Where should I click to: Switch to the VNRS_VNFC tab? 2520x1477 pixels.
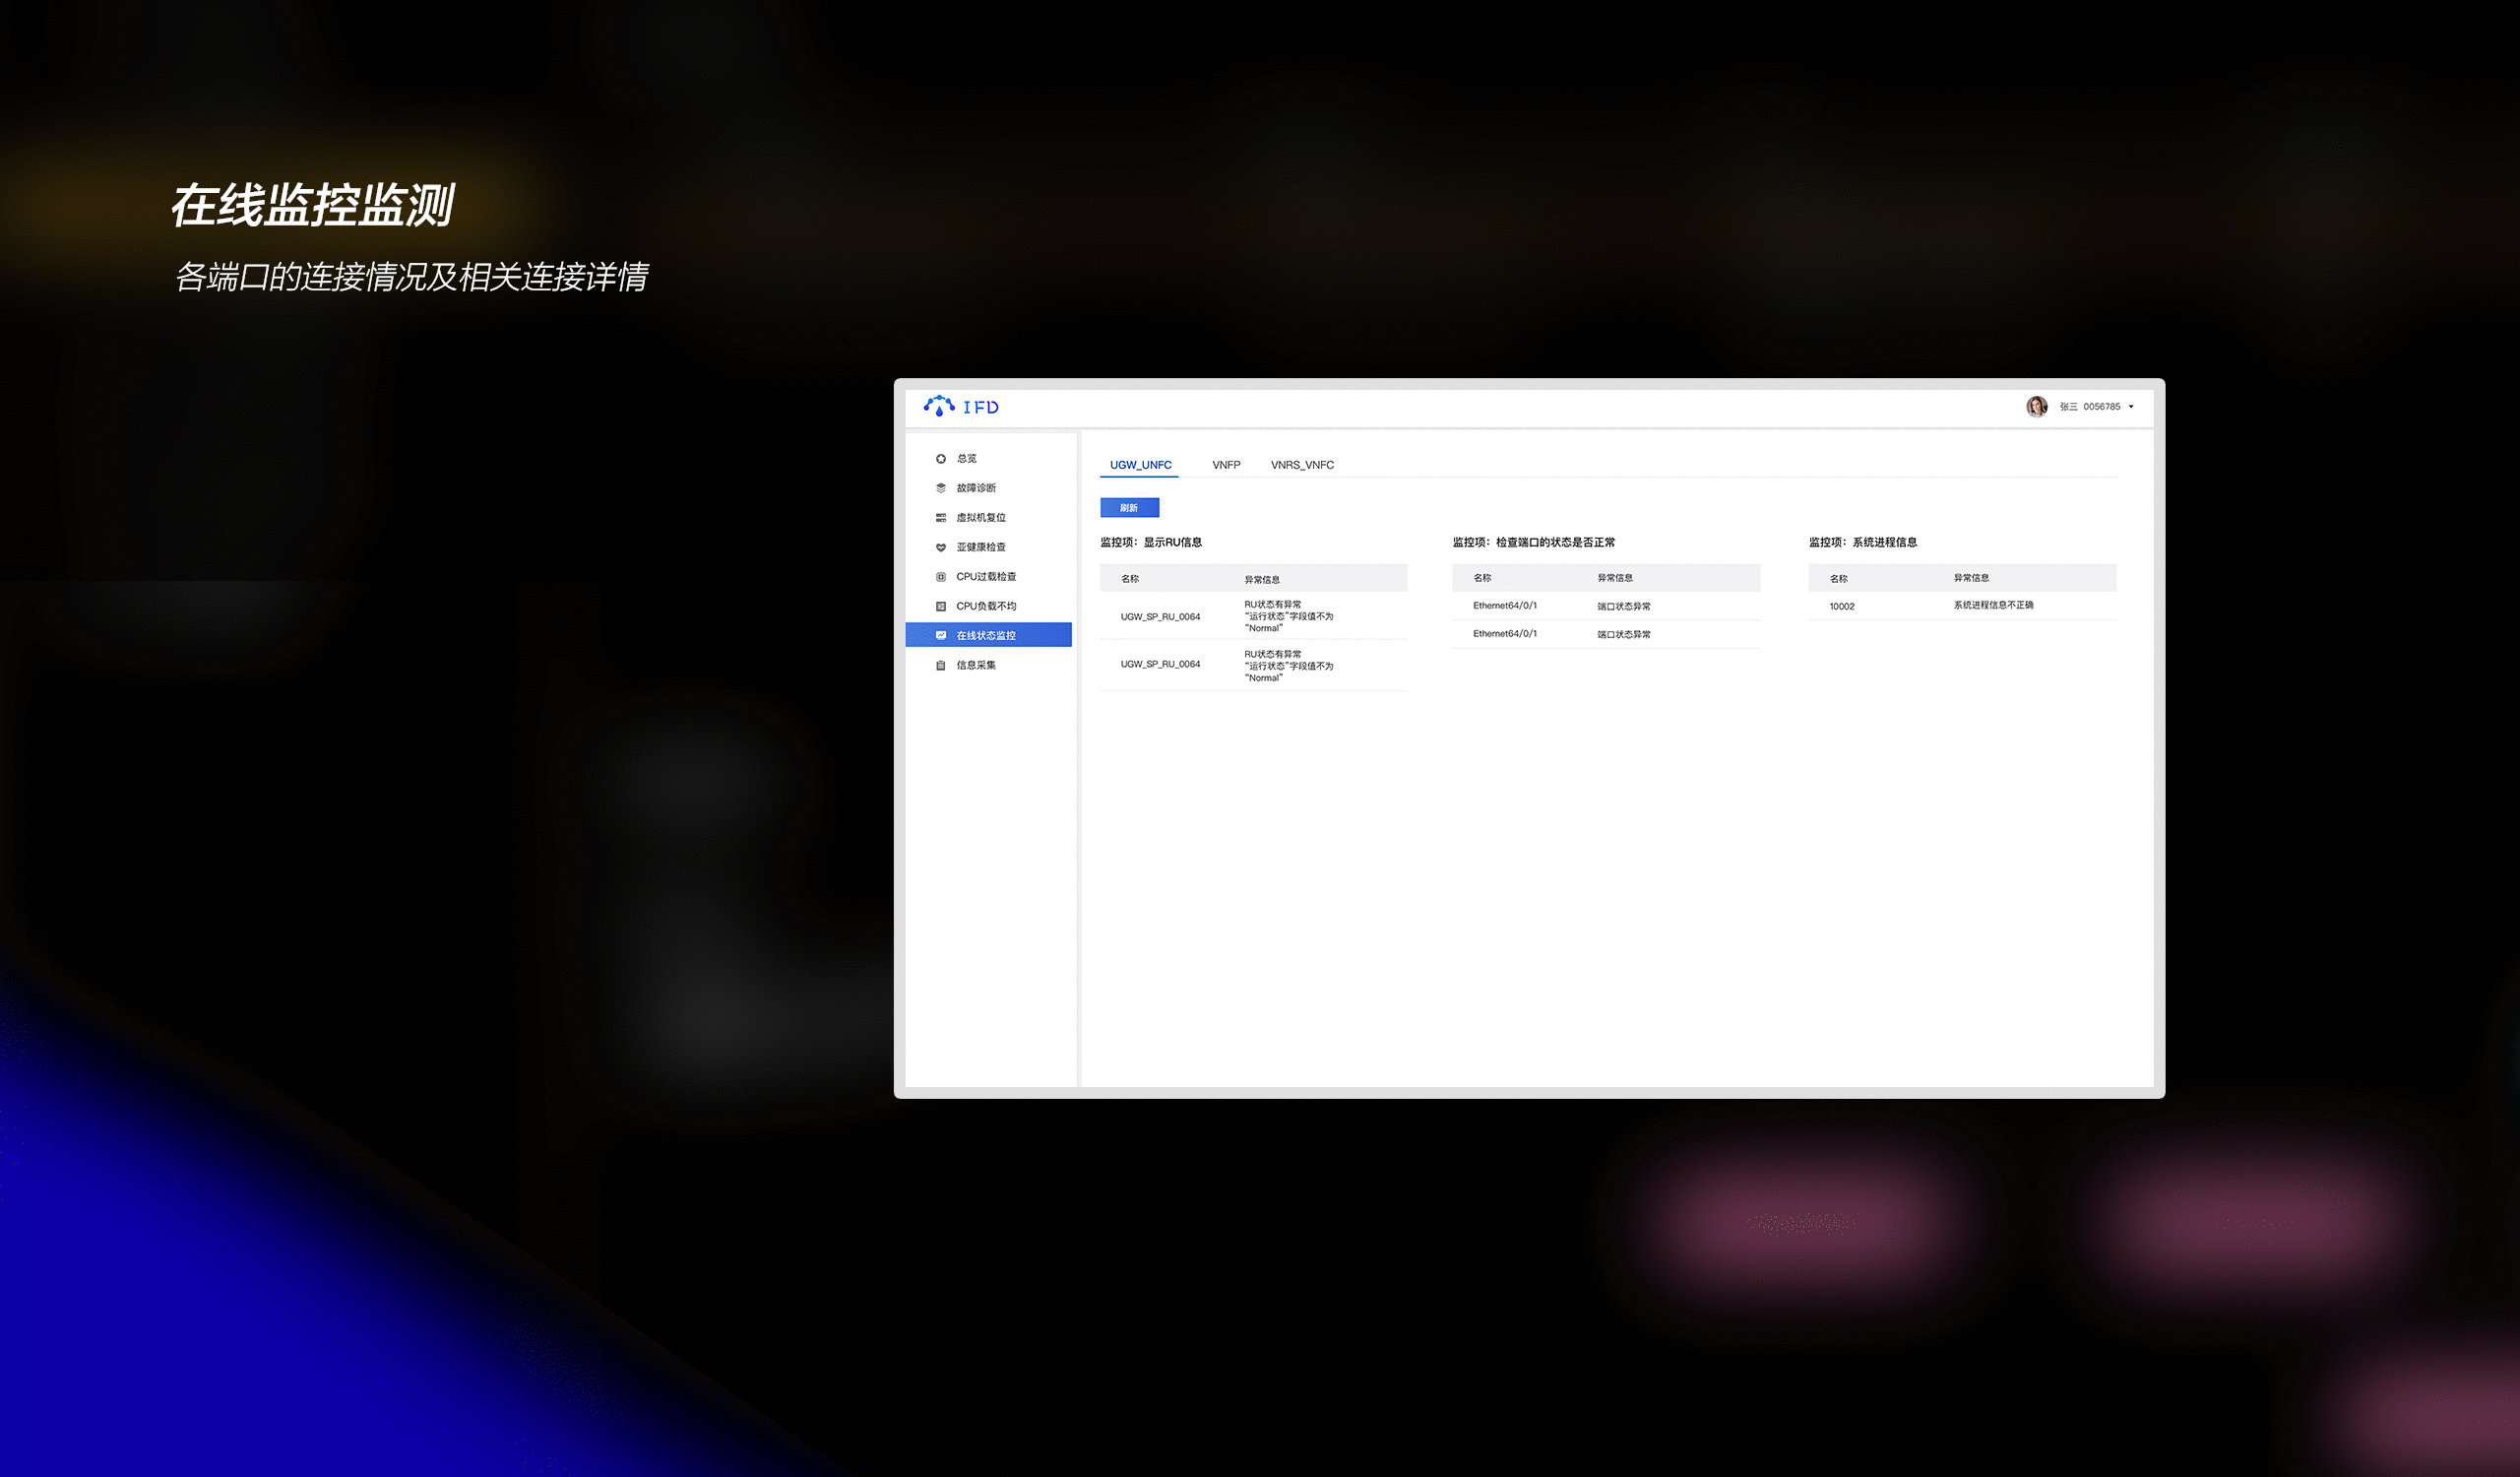click(x=1302, y=465)
